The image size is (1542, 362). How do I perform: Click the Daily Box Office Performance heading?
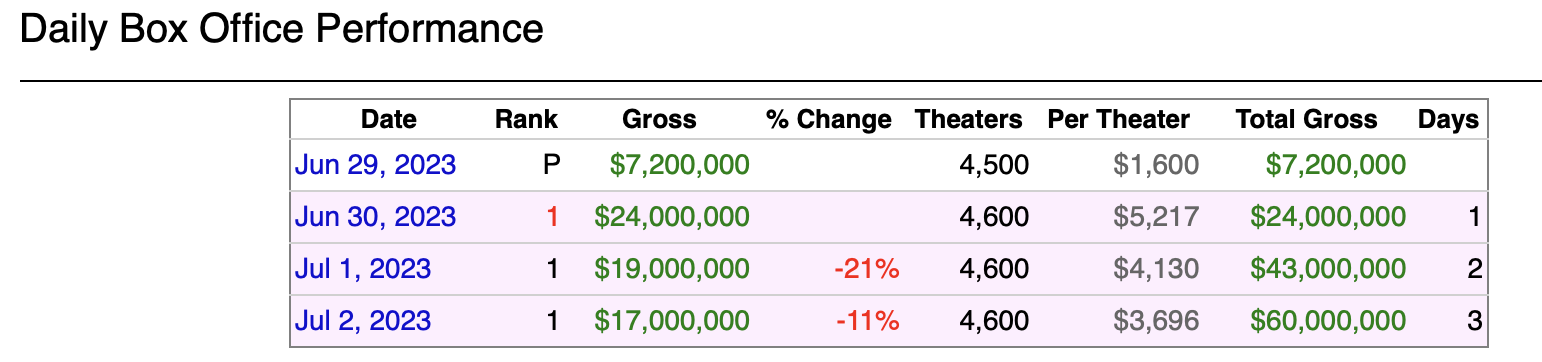pyautogui.click(x=281, y=28)
